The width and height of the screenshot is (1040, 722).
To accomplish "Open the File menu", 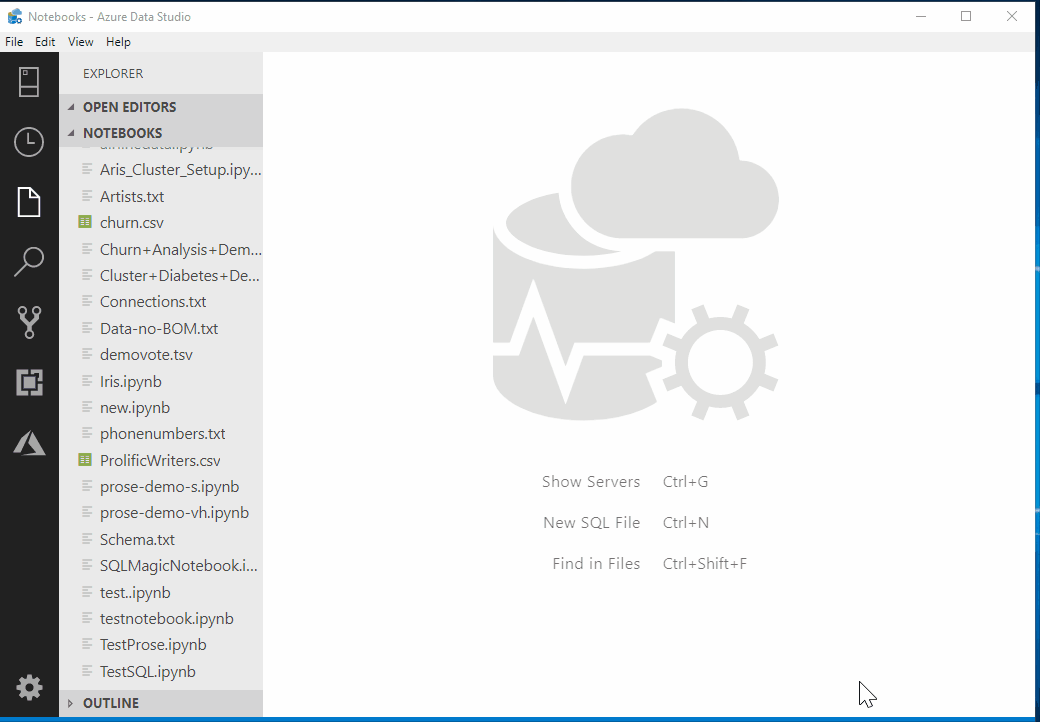I will (x=14, y=41).
